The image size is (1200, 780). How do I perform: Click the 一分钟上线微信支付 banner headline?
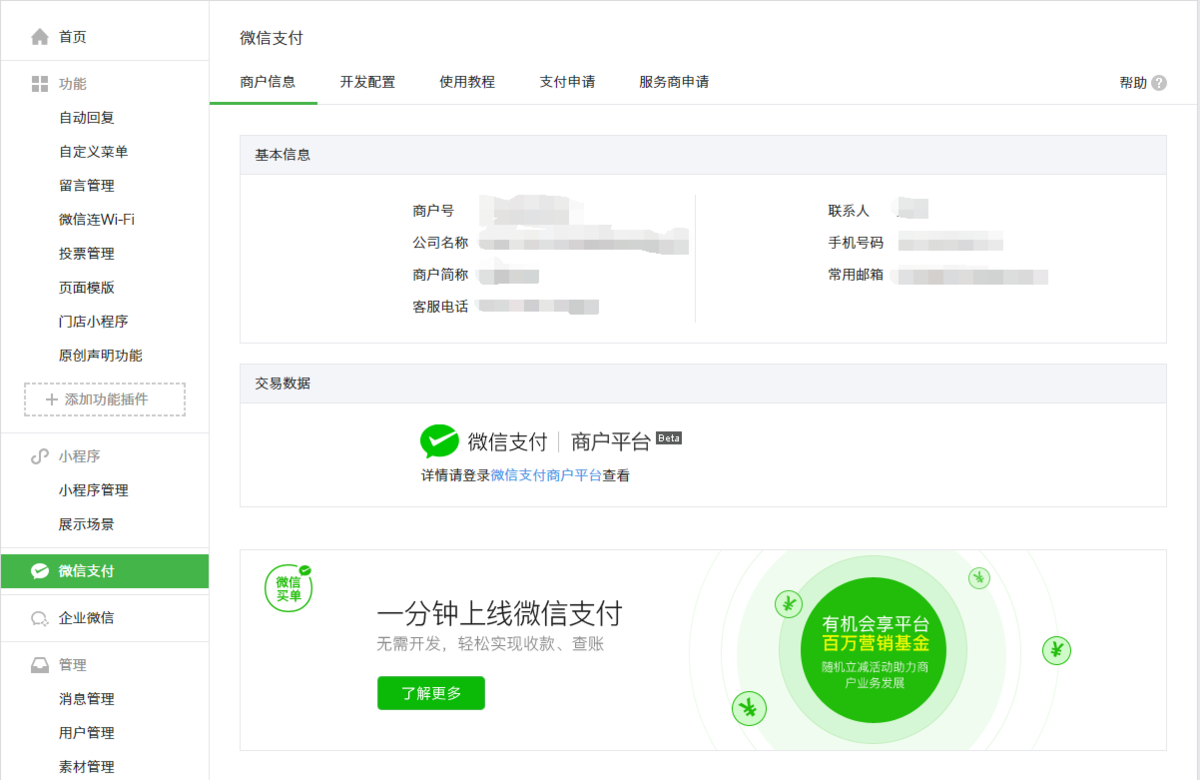pyautogui.click(x=500, y=613)
